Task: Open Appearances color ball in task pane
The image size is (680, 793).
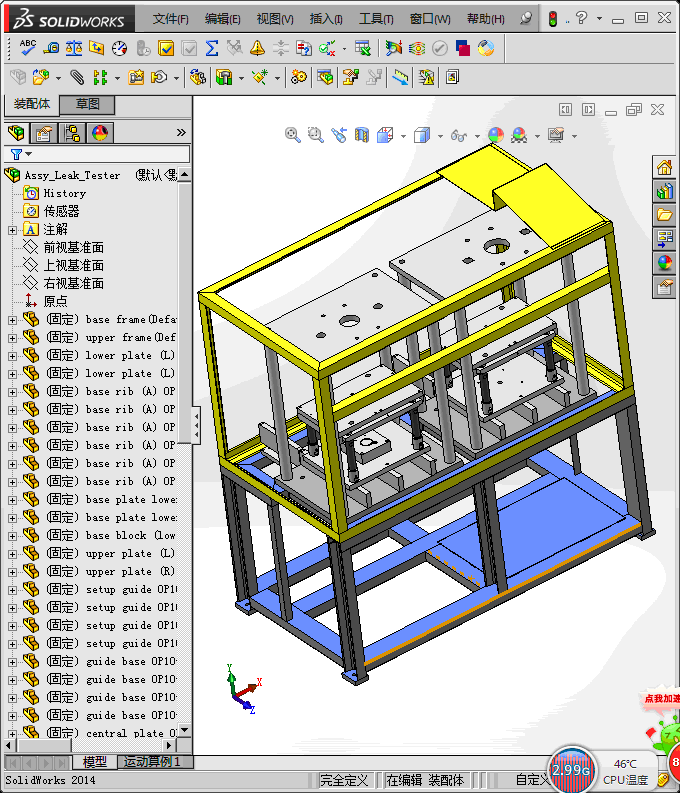Action: (664, 263)
